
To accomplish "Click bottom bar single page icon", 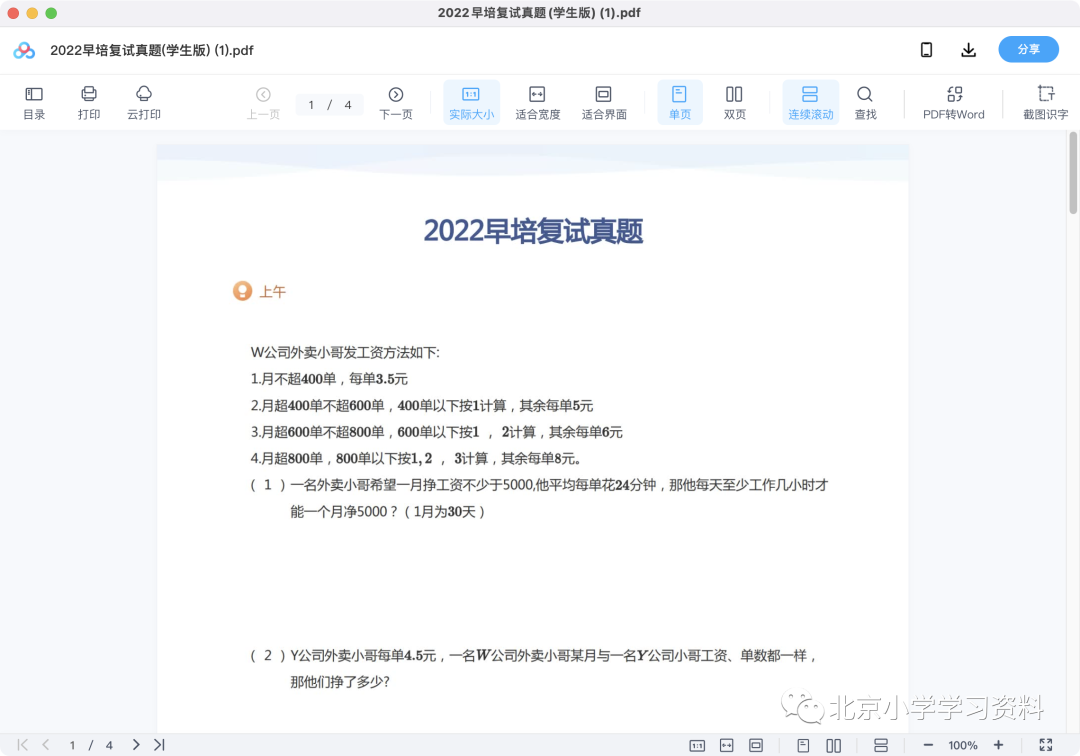I will click(x=802, y=745).
